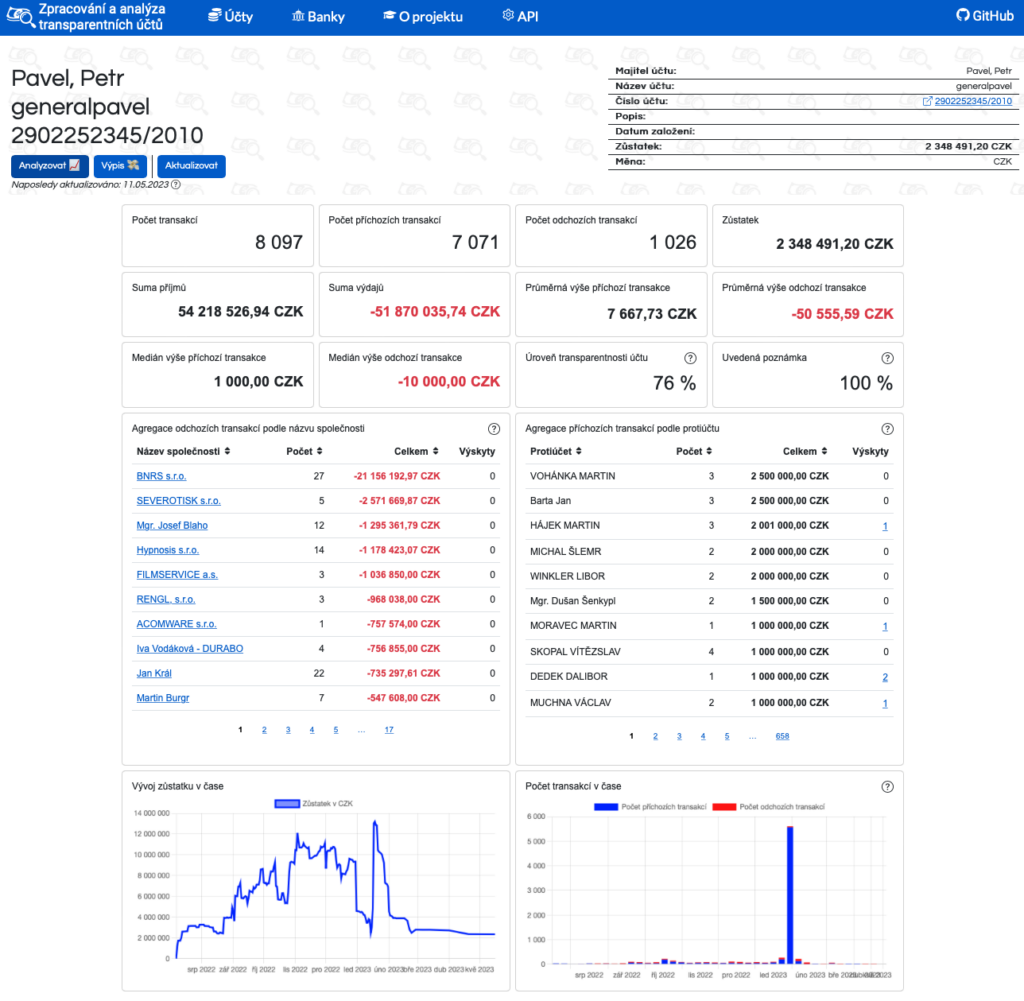
Task: Toggle red Počet odchozích transakcí legend swatch
Action: [724, 807]
